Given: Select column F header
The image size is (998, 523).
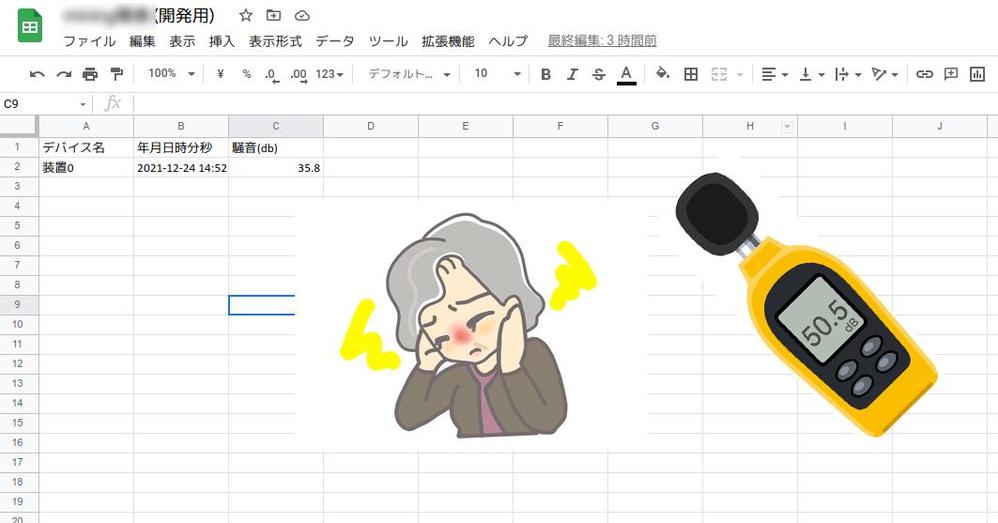Looking at the screenshot, I should pyautogui.click(x=560, y=126).
